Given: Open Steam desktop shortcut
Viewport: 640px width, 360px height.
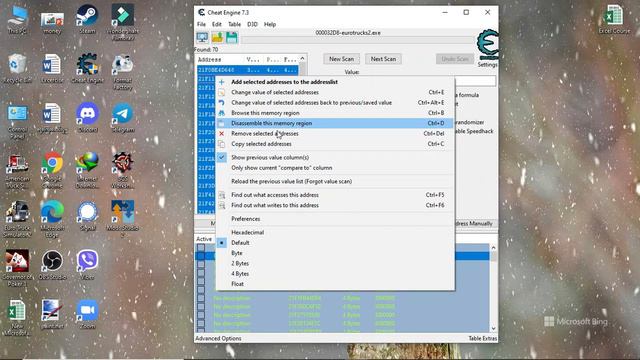Looking at the screenshot, I should coord(87,20).
